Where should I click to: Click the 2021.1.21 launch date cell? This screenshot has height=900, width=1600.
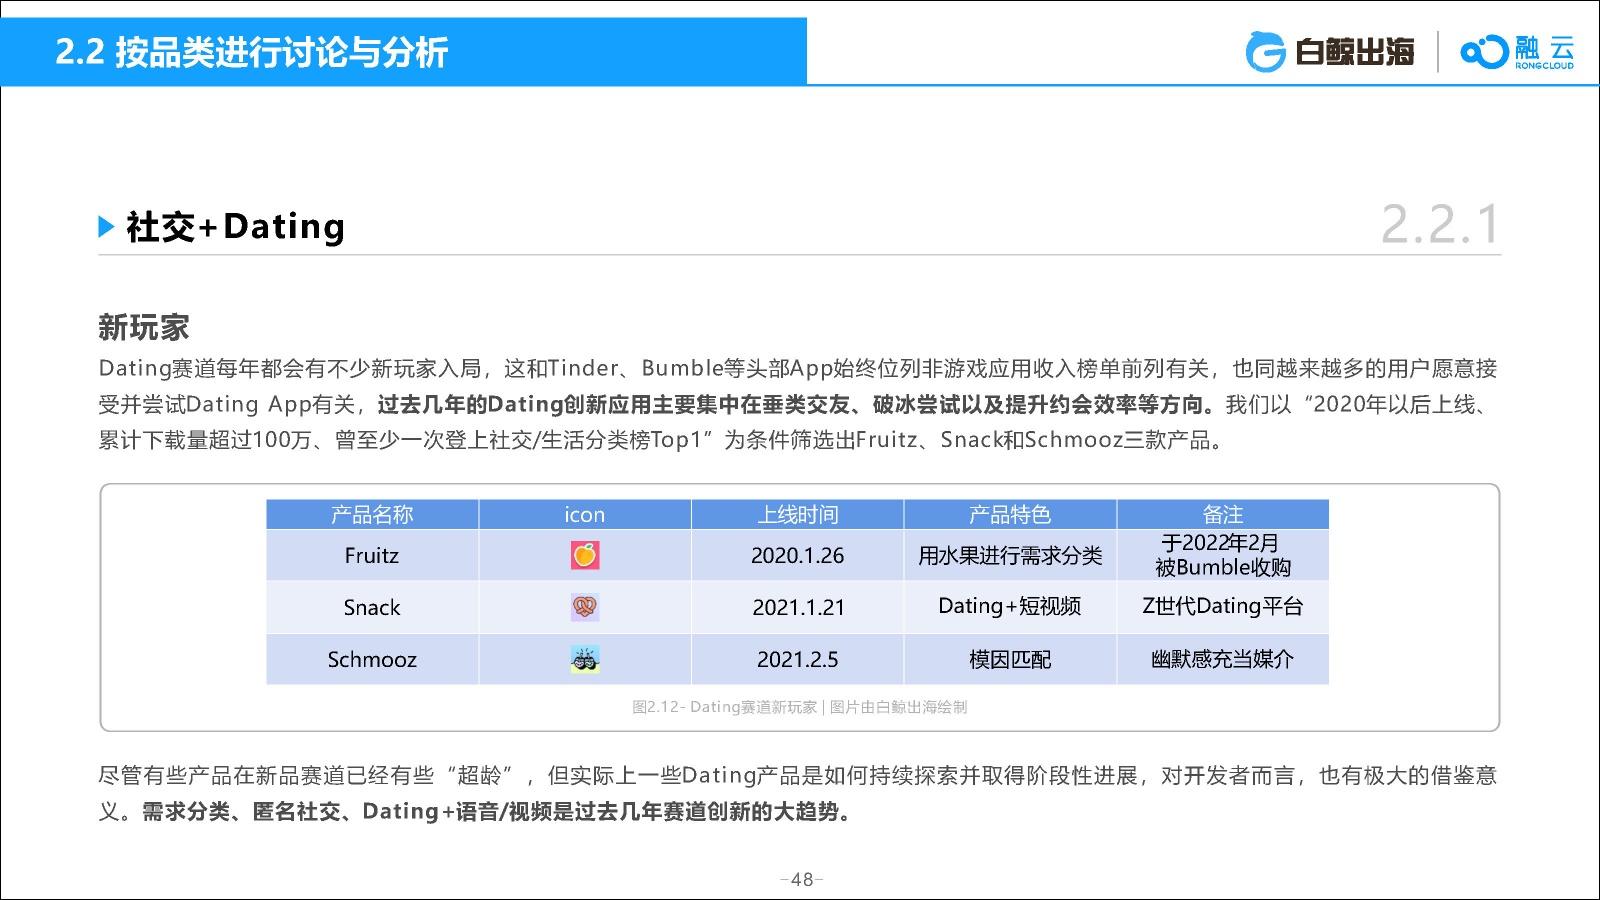pos(797,607)
